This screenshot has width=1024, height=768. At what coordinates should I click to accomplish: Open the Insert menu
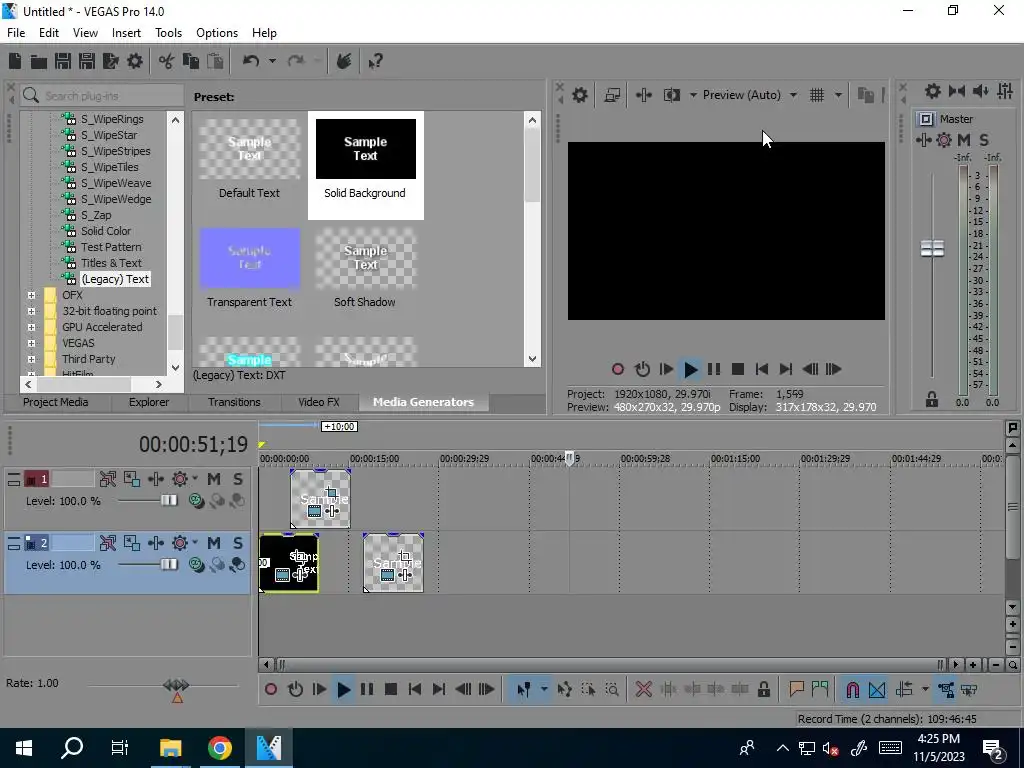coord(126,33)
